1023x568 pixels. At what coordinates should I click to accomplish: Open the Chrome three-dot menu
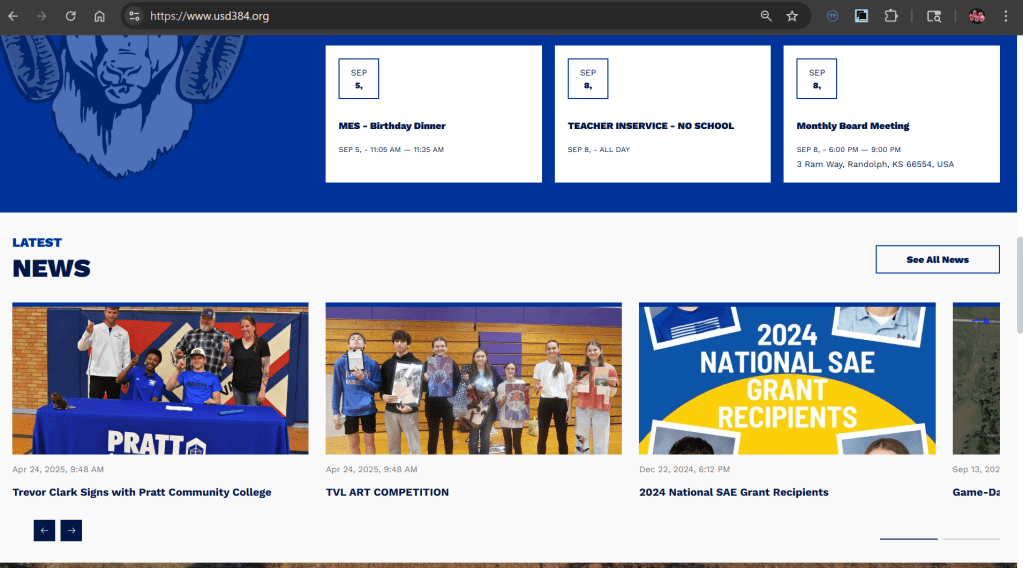1005,16
